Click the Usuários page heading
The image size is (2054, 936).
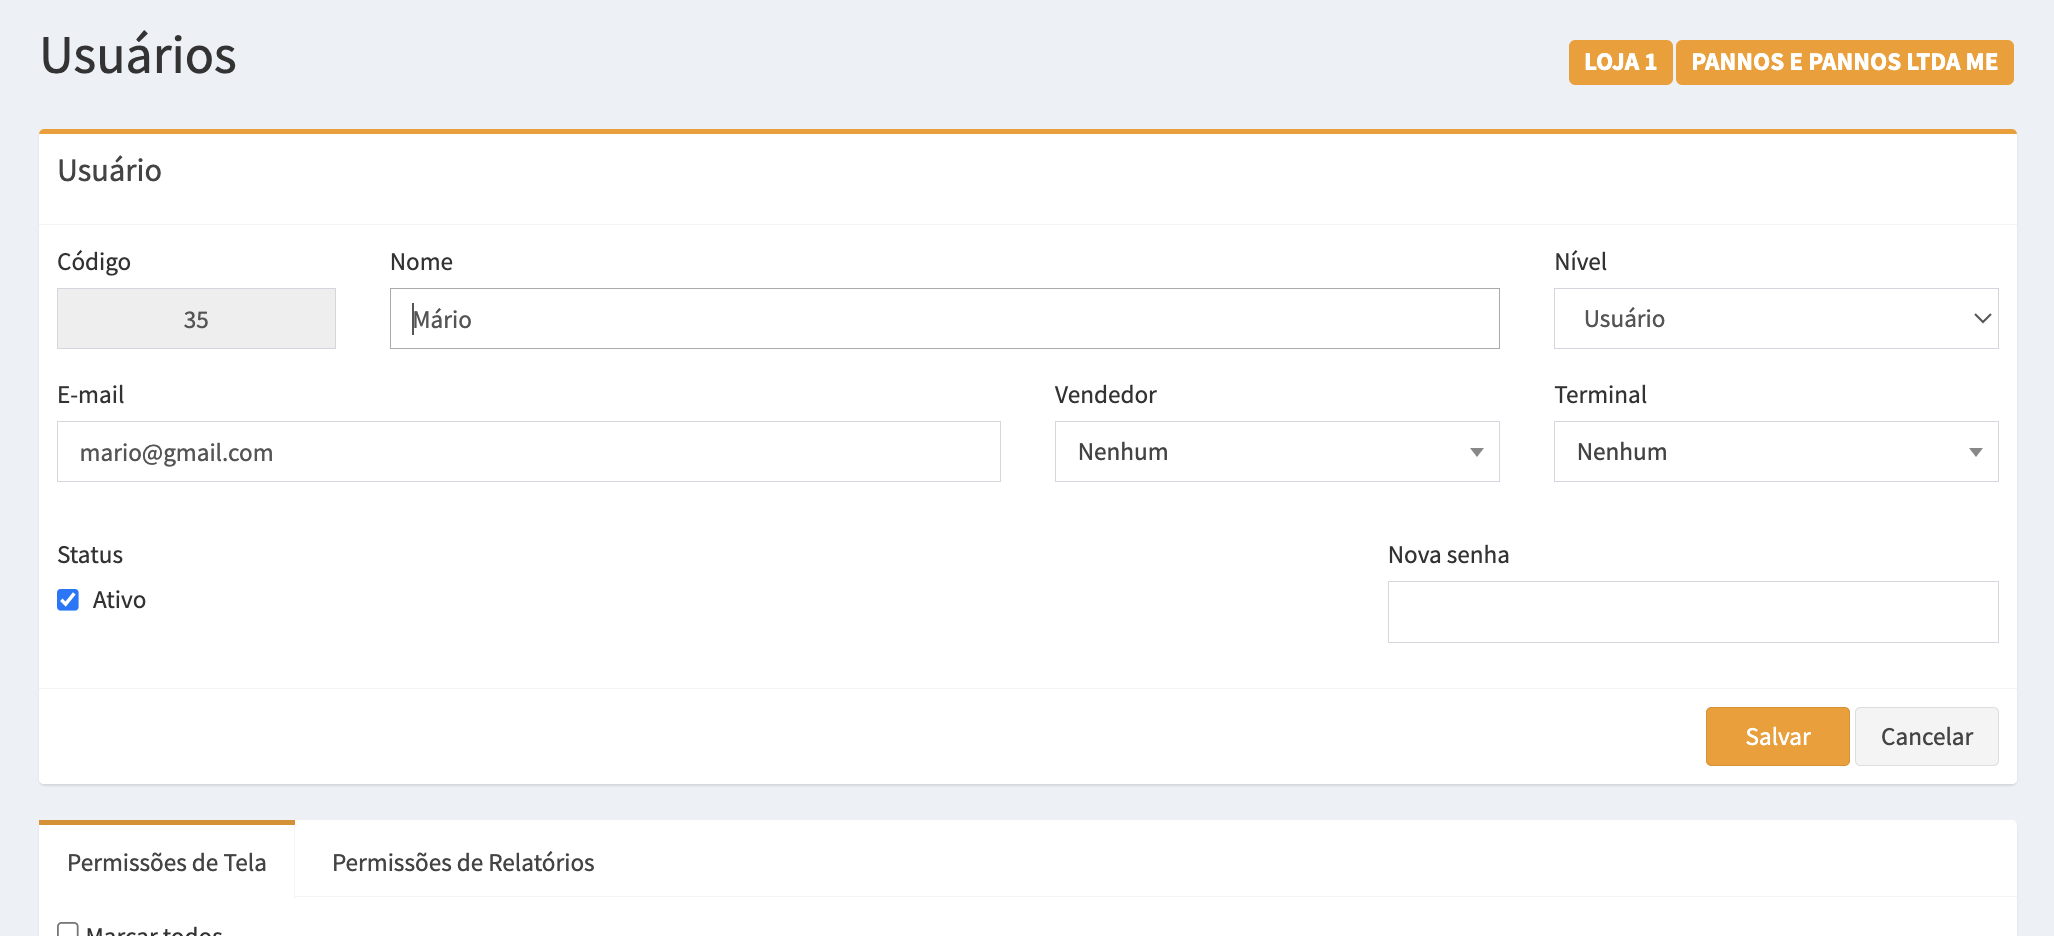click(139, 56)
